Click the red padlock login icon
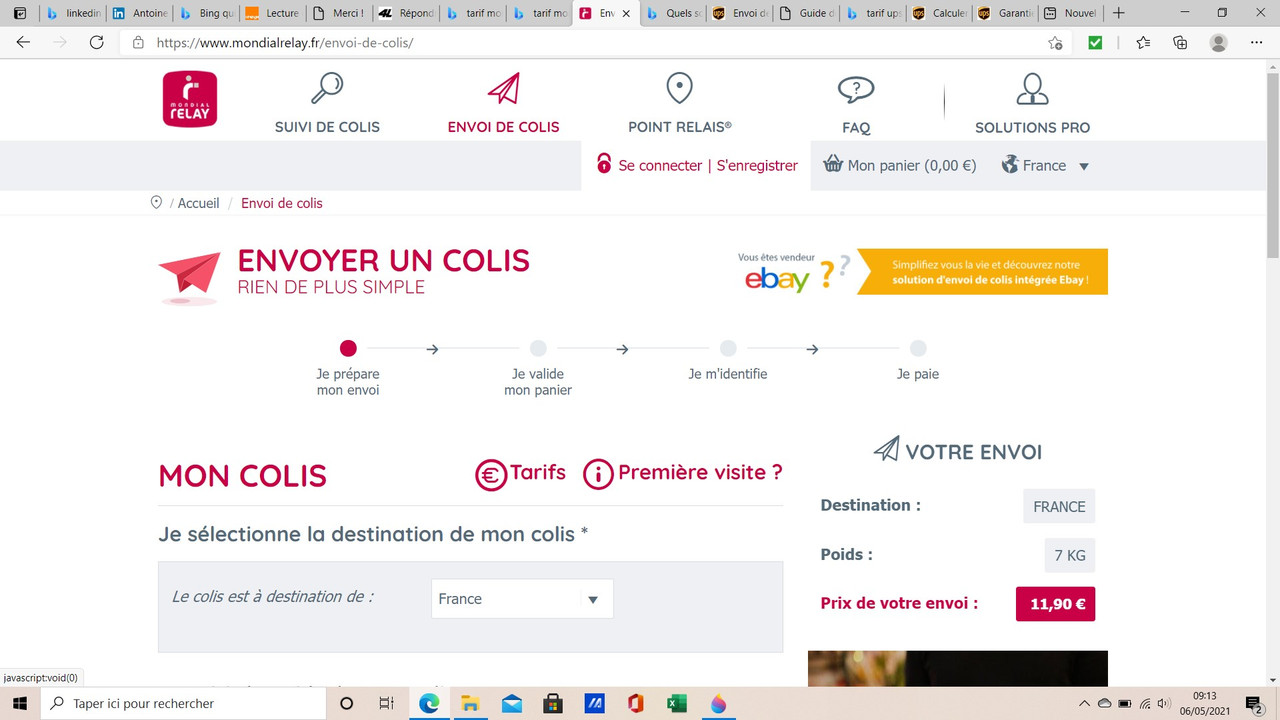This screenshot has height=720, width=1280. coord(604,163)
